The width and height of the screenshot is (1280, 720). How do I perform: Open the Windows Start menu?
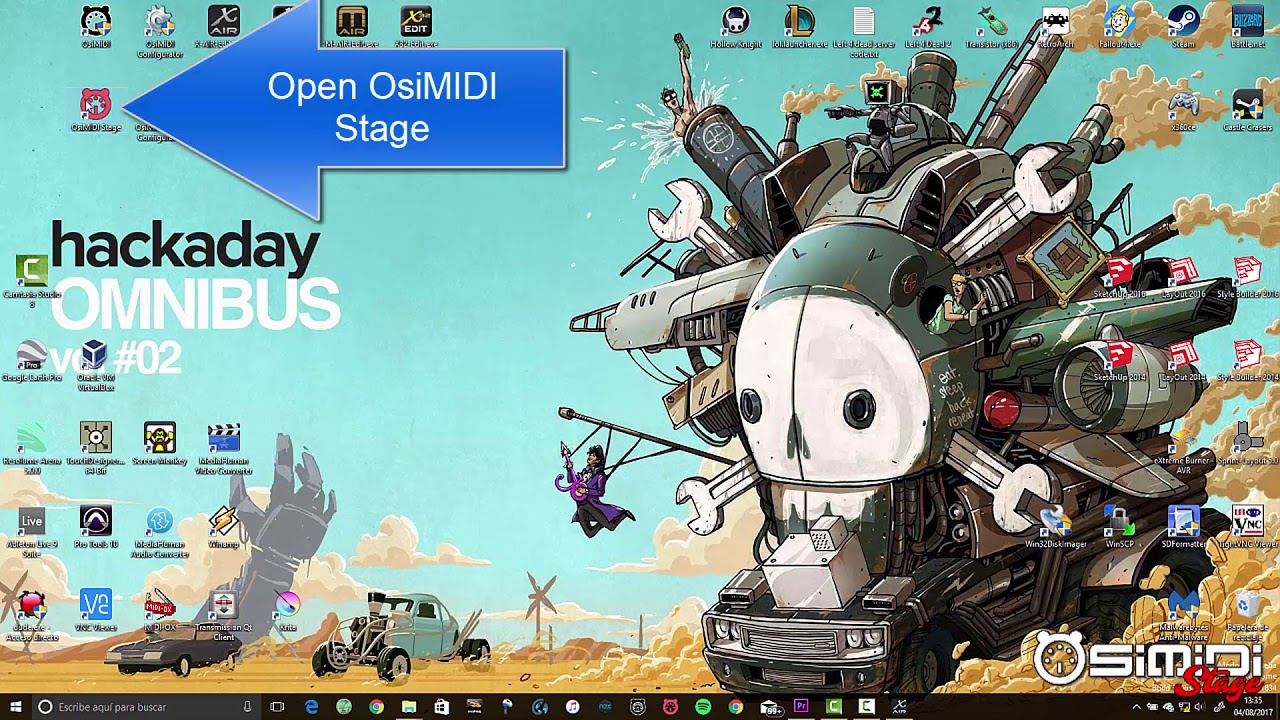point(14,707)
